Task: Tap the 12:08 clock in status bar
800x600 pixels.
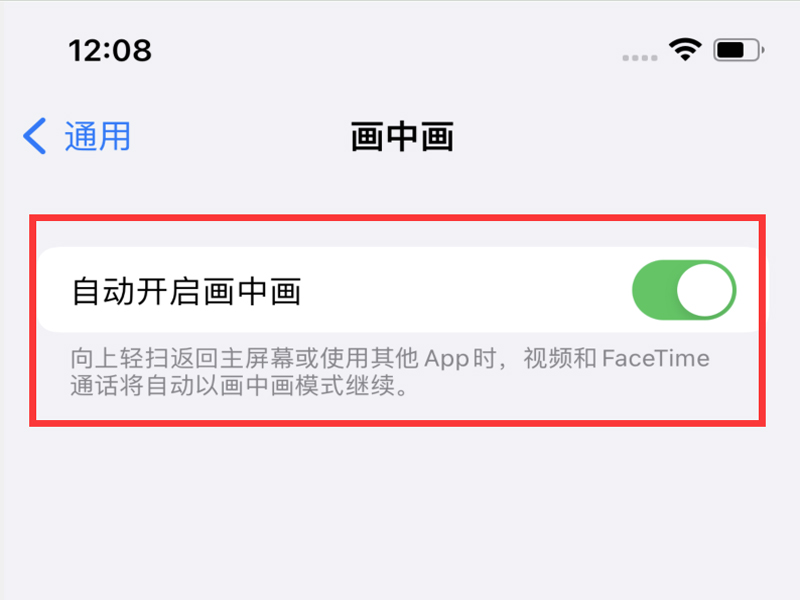Action: 110,51
